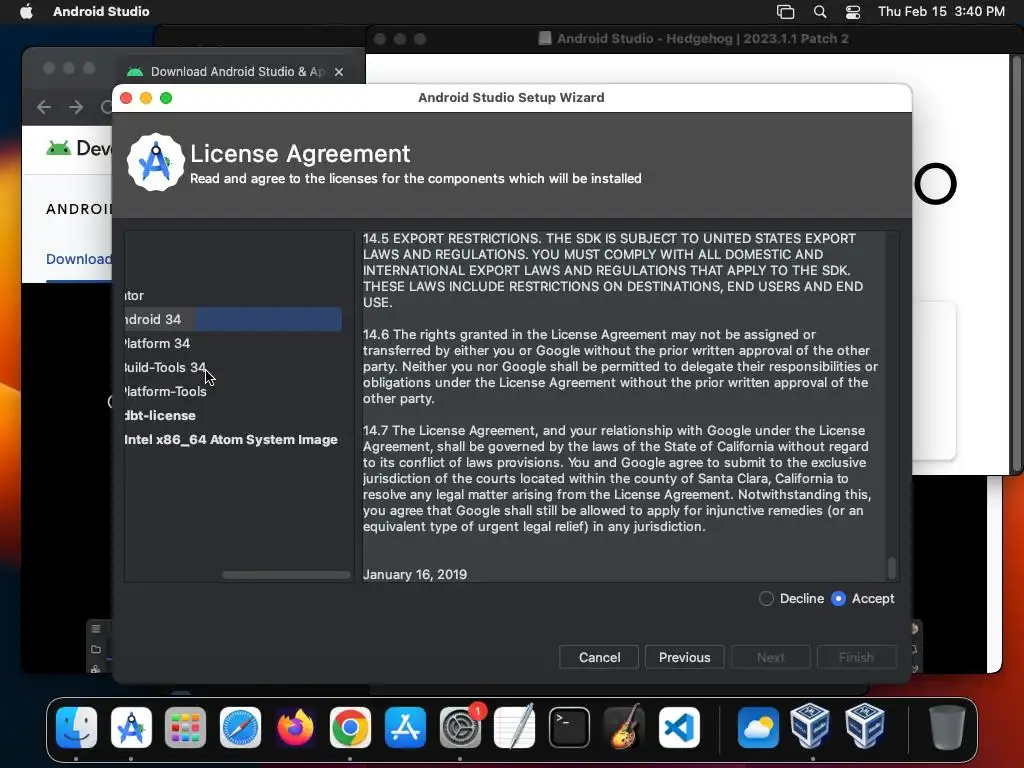
Task: Click the disabled Next button
Action: (771, 657)
